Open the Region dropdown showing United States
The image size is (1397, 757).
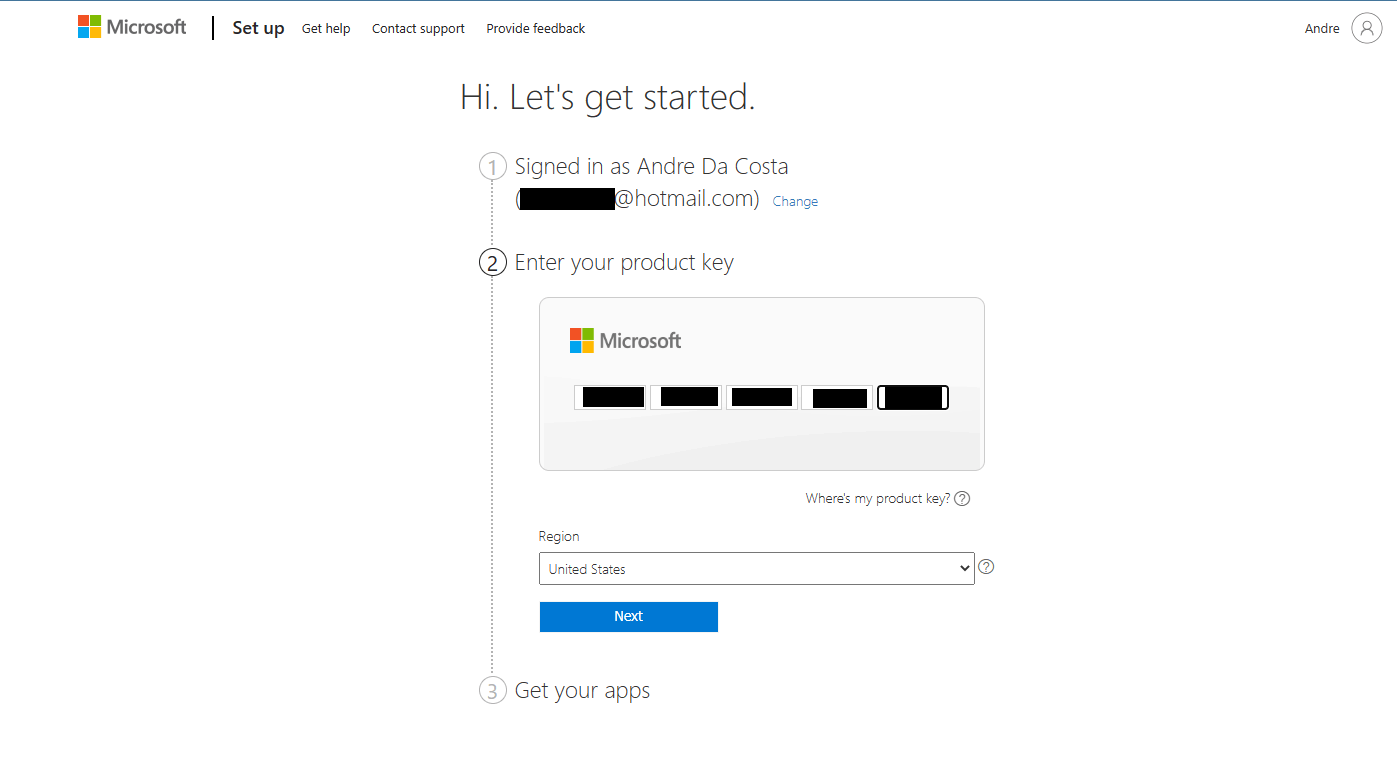[x=756, y=568]
